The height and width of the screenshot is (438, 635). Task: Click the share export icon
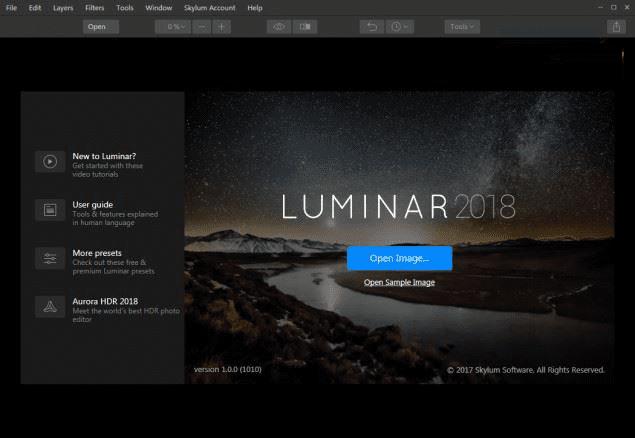point(616,27)
